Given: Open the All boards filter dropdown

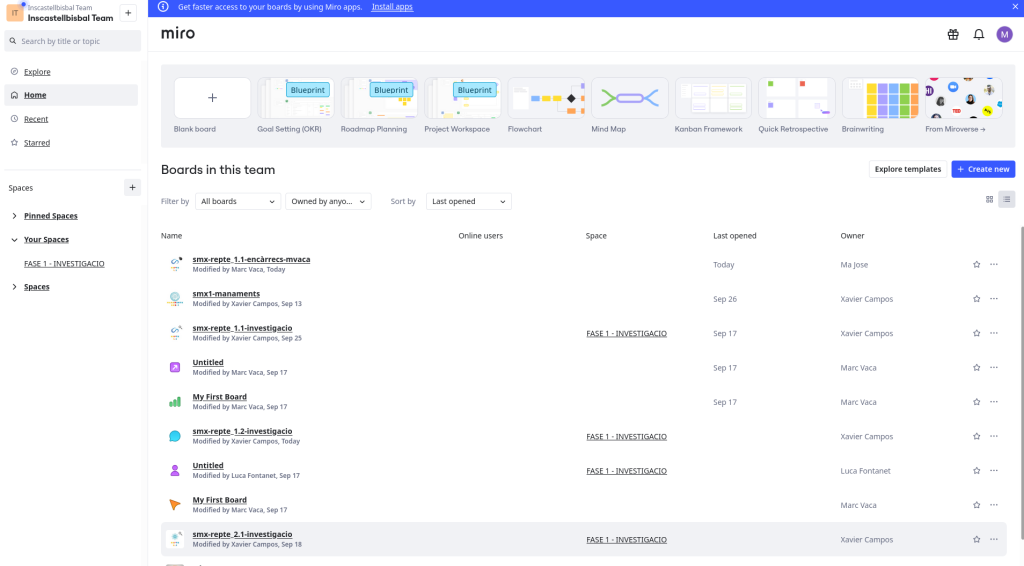Looking at the screenshot, I should [237, 201].
